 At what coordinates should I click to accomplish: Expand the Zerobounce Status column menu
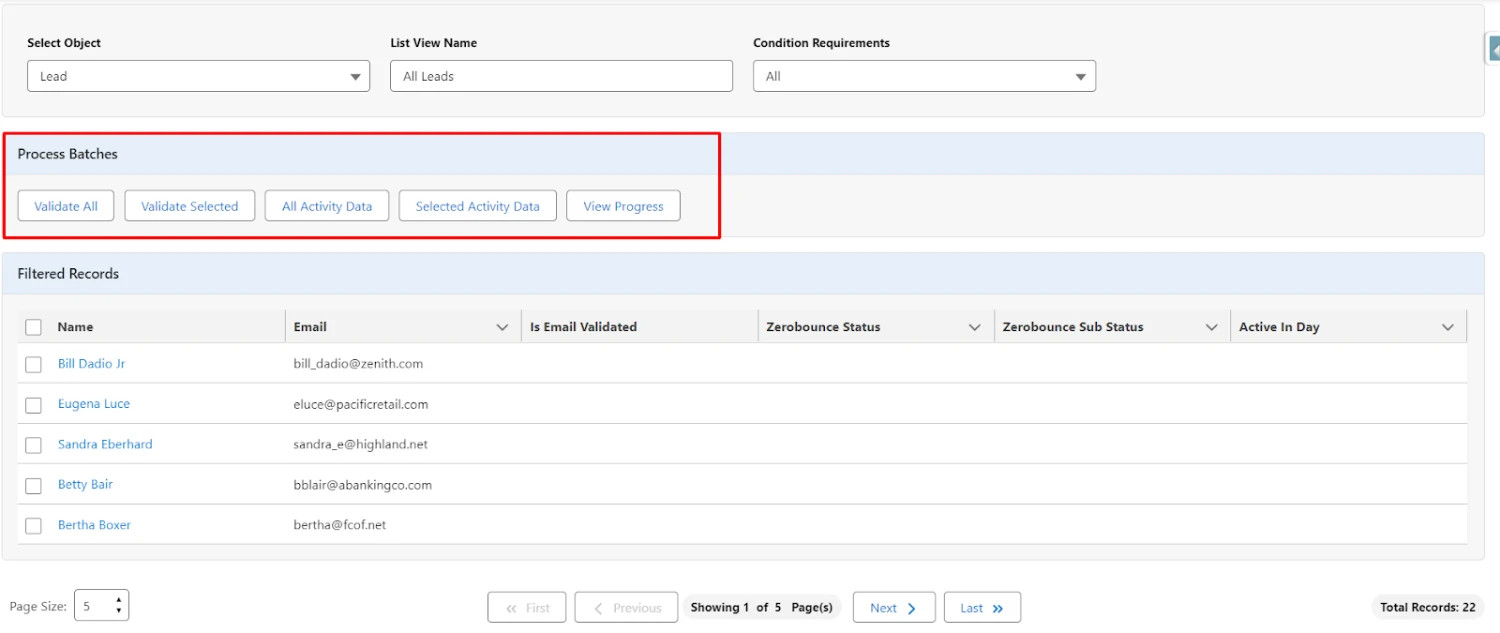coord(976,326)
